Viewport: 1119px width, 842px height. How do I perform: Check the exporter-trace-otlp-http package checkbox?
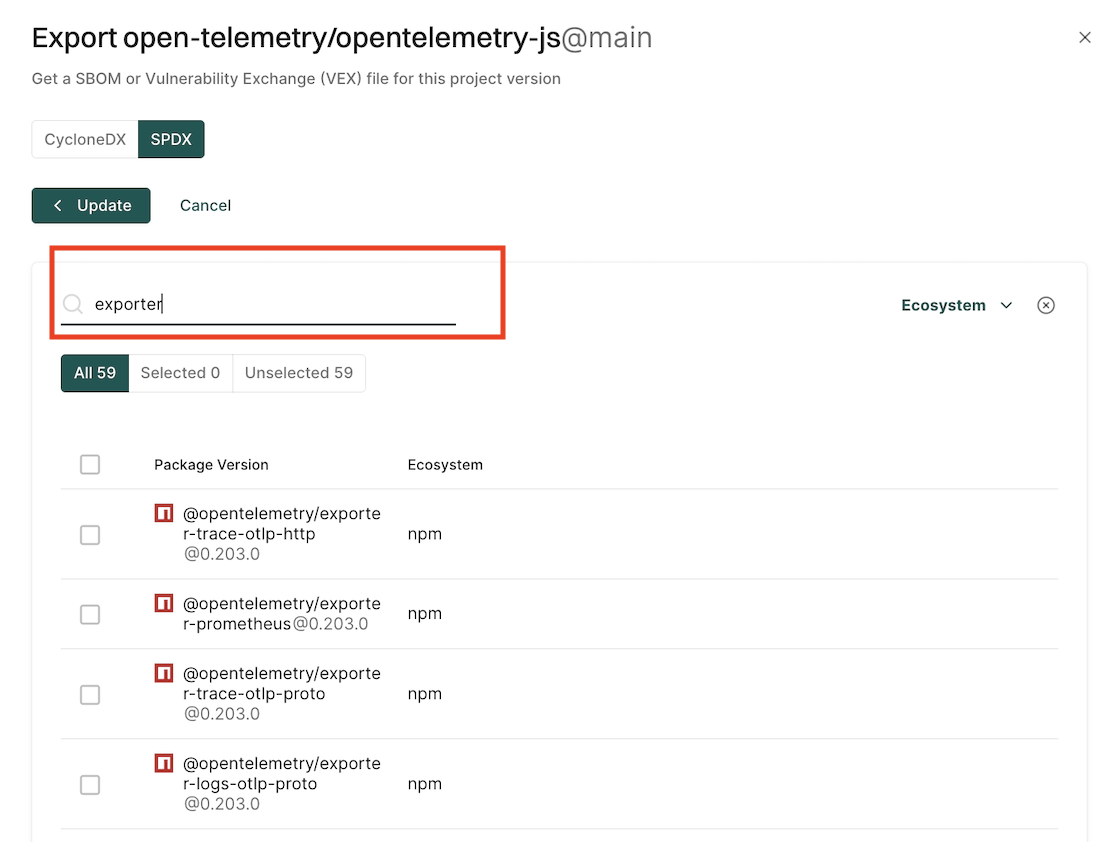[90, 535]
